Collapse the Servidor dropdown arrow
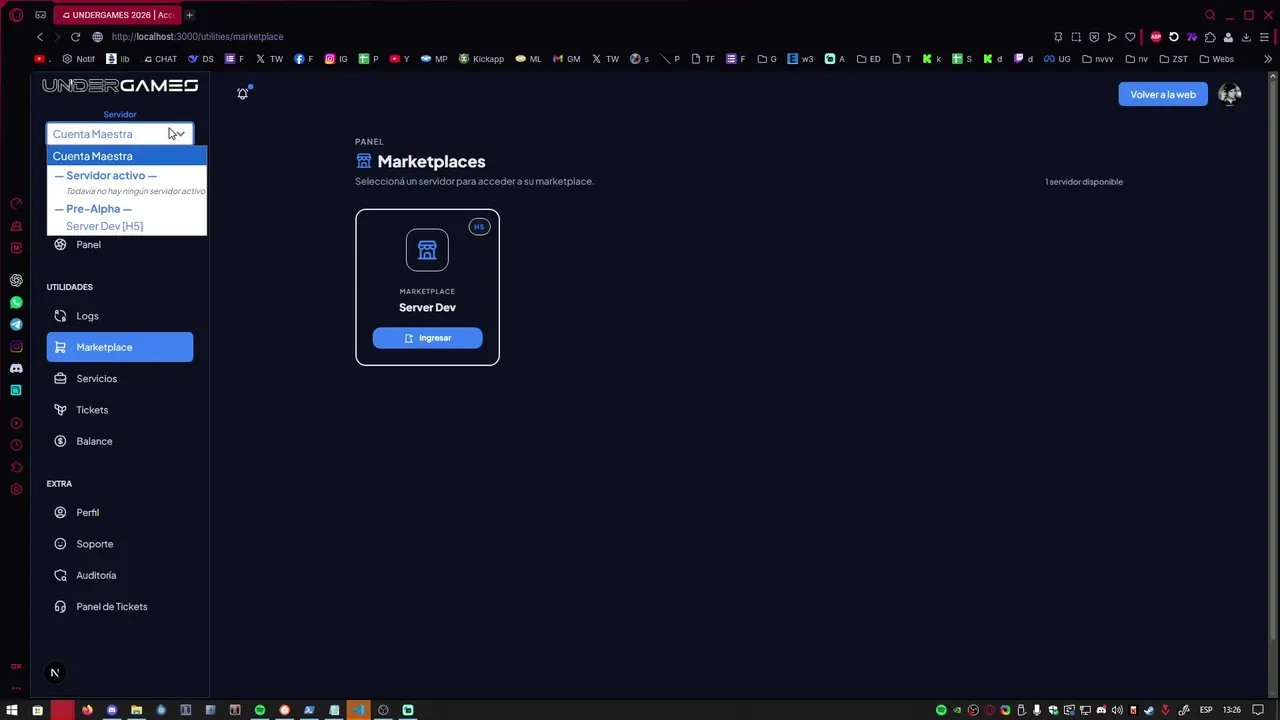This screenshot has width=1280, height=720. click(180, 134)
